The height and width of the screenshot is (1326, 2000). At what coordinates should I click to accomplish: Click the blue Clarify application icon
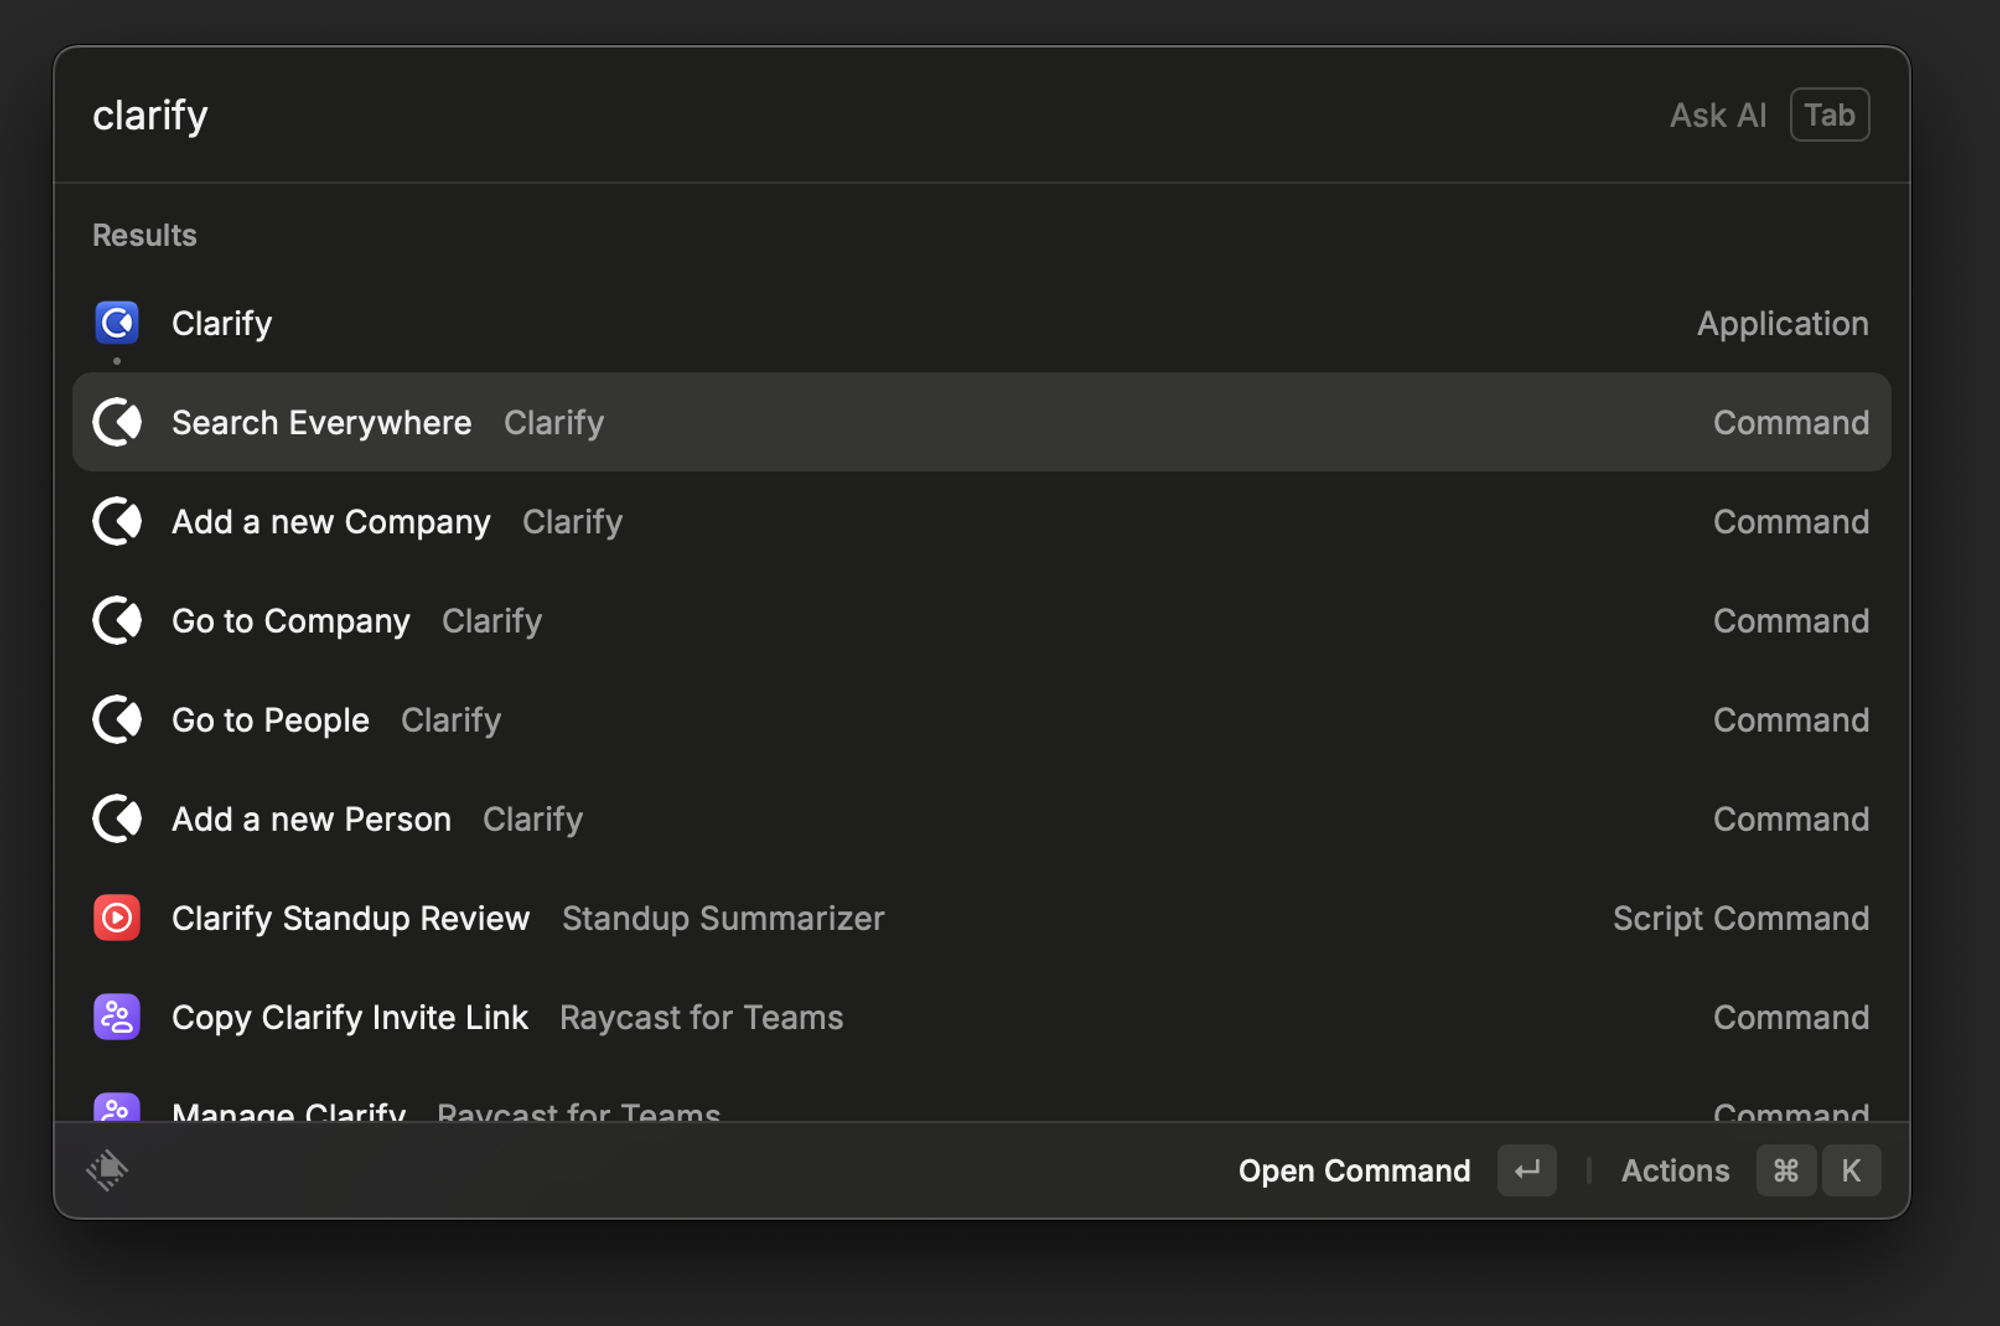click(117, 323)
